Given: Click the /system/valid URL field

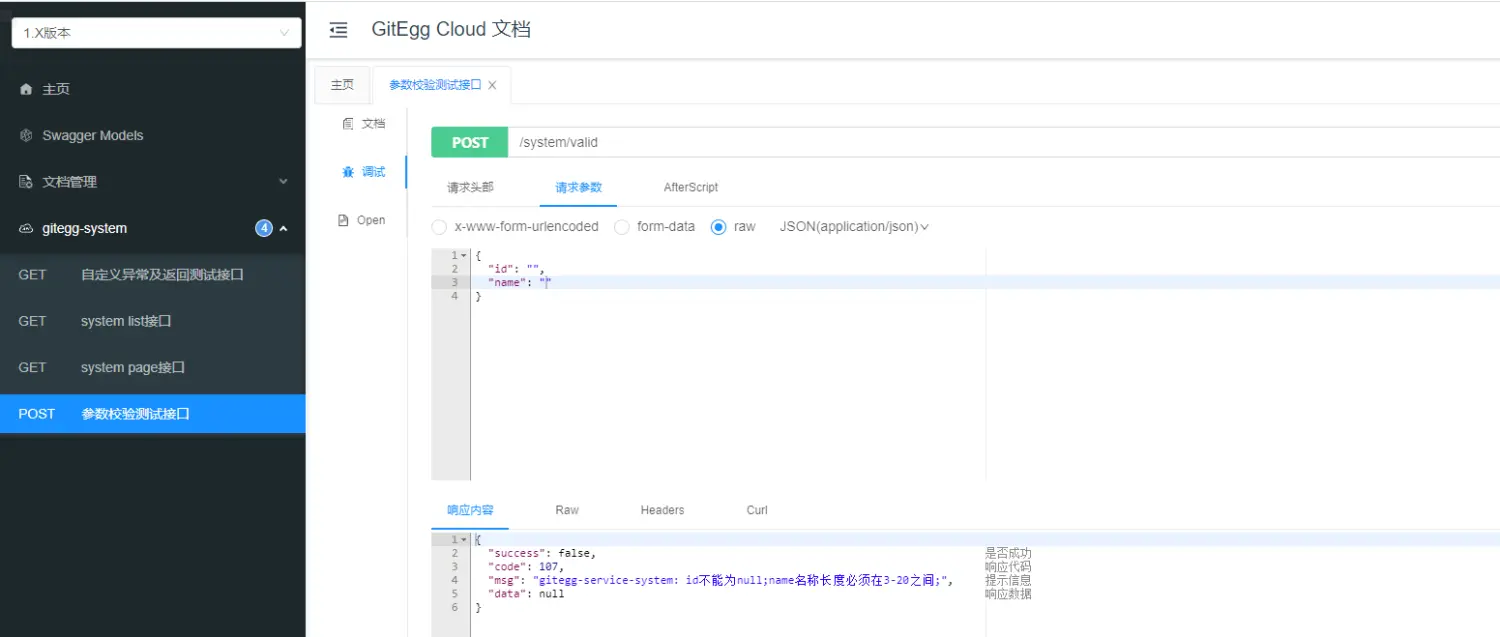Looking at the screenshot, I should click(x=1004, y=142).
